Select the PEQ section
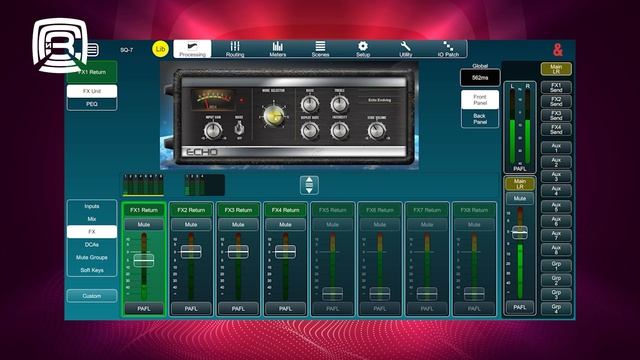The width and height of the screenshot is (640, 360). point(92,104)
